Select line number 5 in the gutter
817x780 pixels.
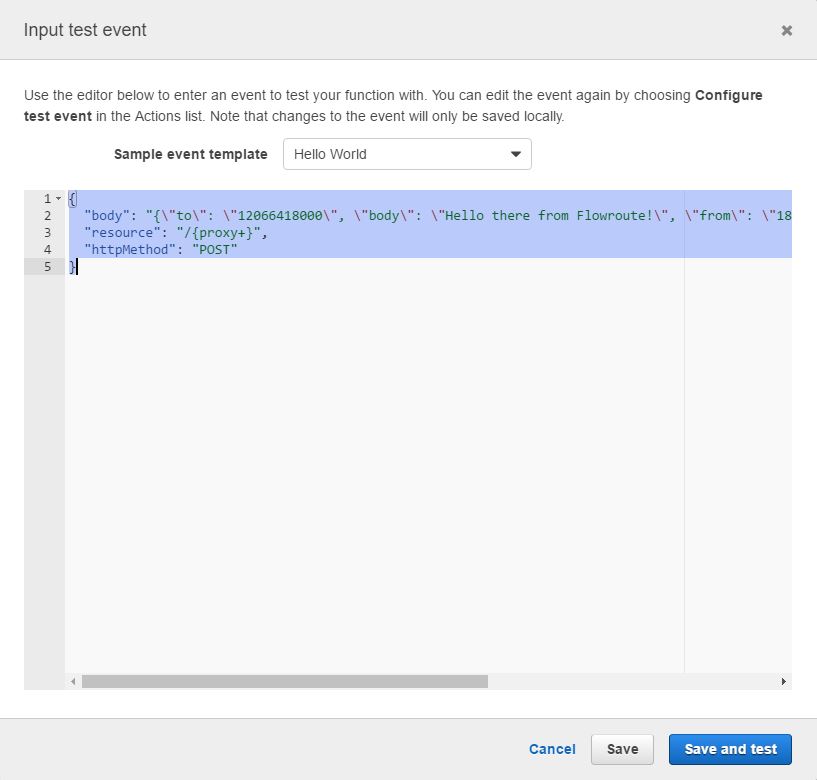(x=46, y=267)
